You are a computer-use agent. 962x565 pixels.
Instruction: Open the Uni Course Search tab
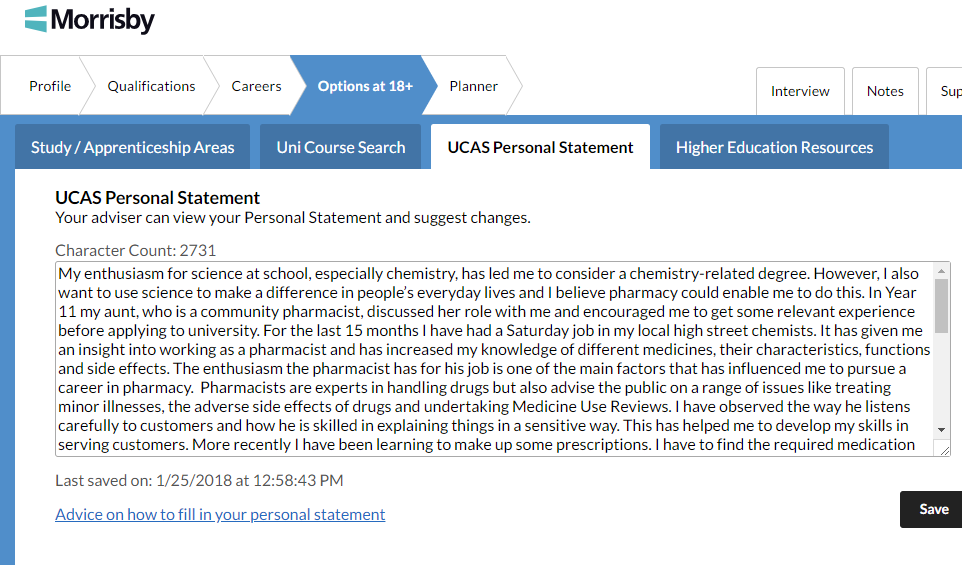(341, 147)
